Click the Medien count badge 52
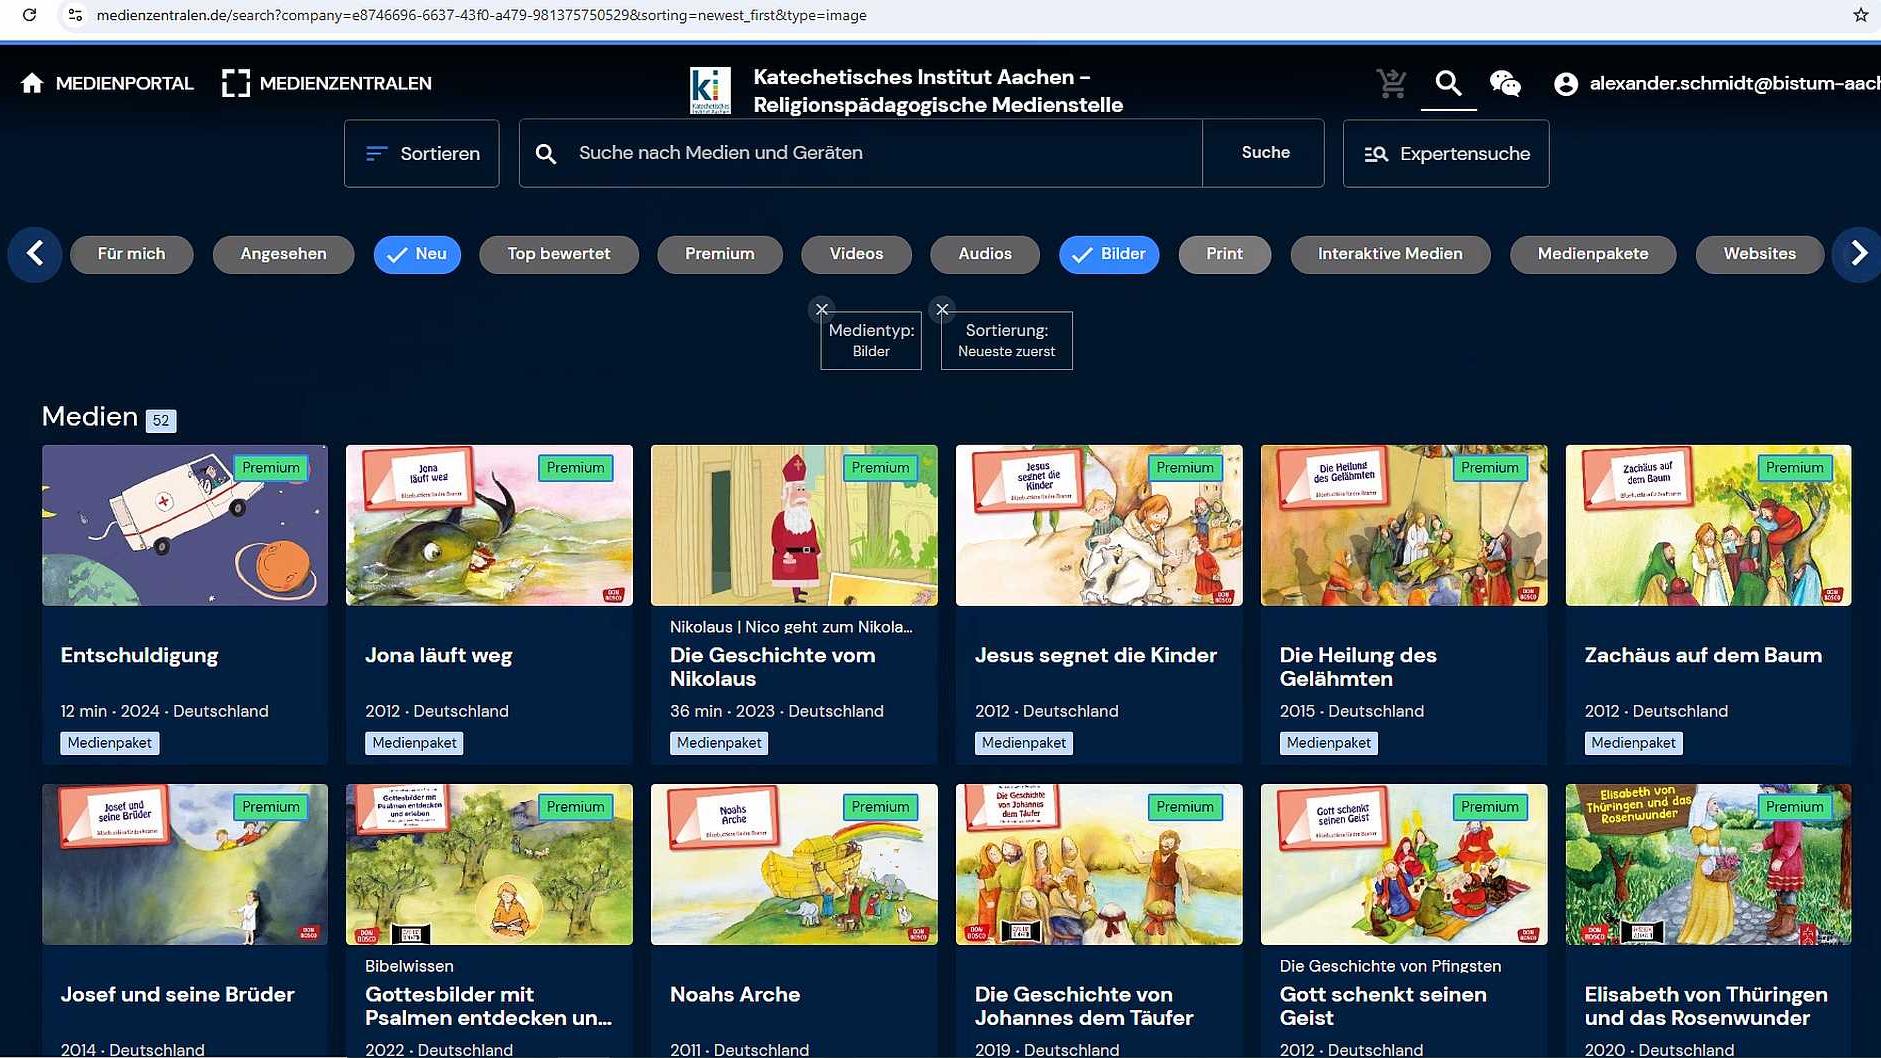Screen dimensions: 1881x1058 pos(161,421)
